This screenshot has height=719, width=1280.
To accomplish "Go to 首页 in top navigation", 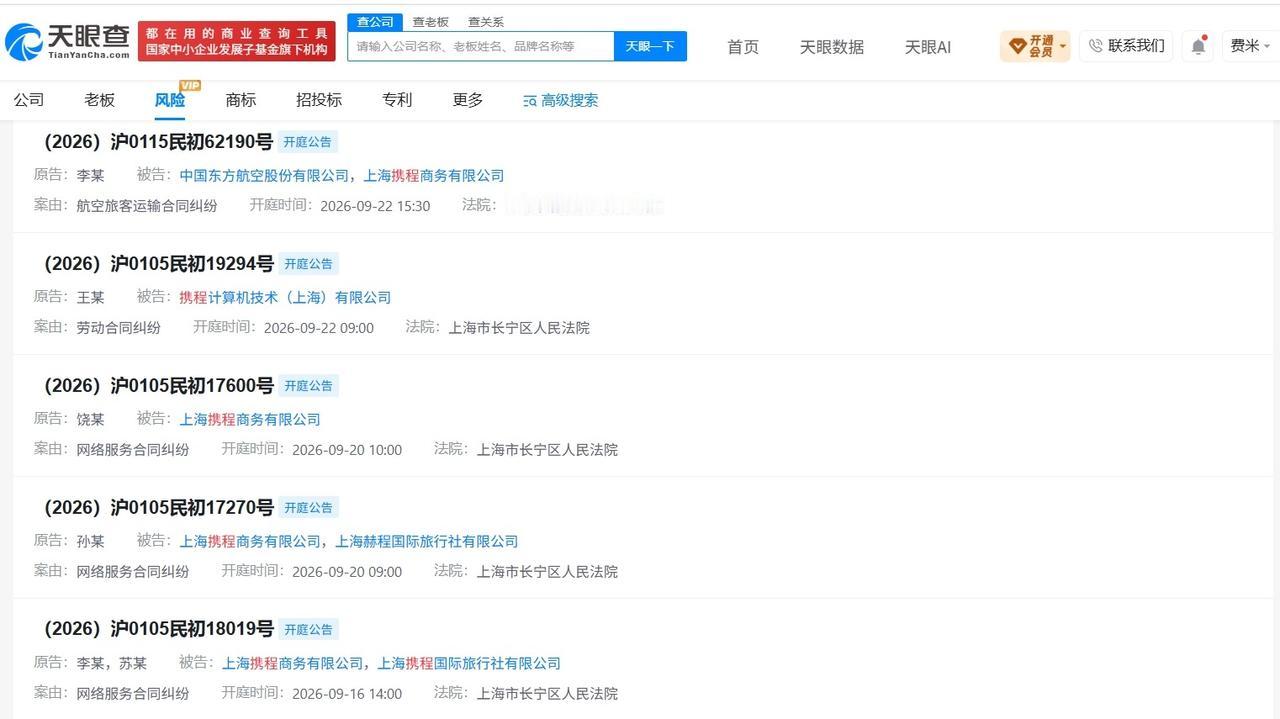I will click(743, 47).
